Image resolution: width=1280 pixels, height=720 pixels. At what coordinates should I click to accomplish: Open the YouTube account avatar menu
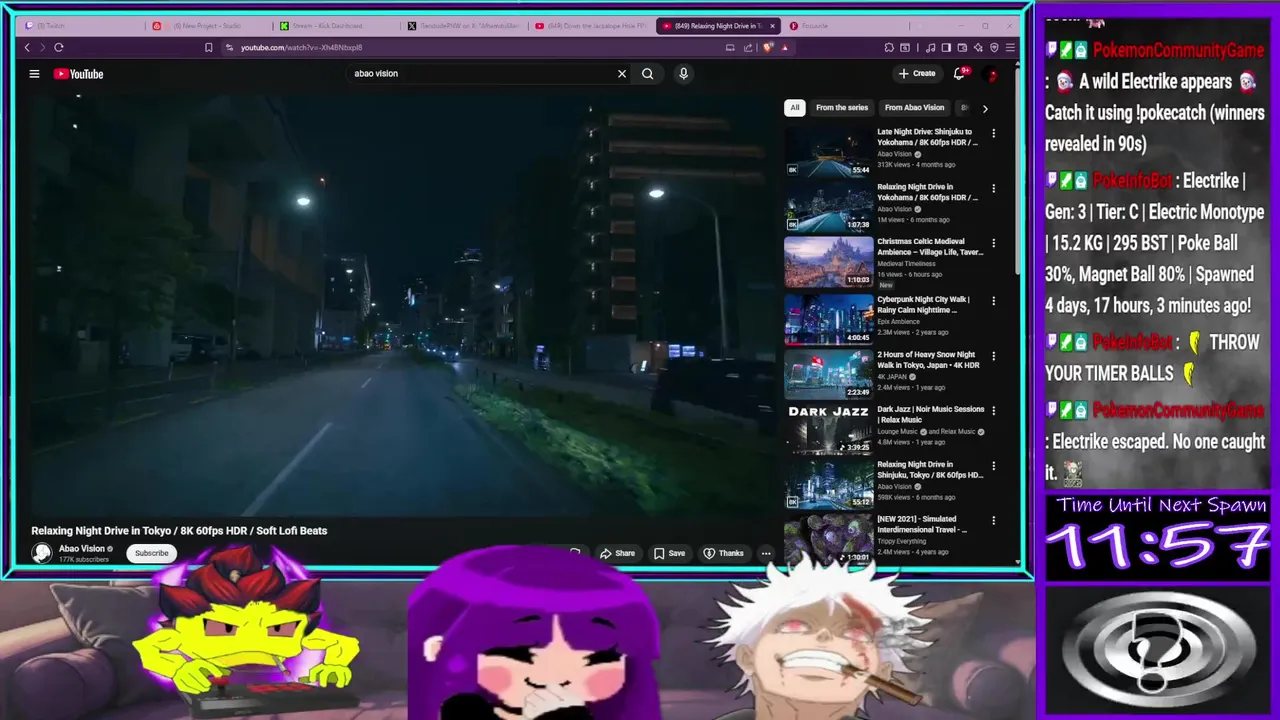click(991, 74)
